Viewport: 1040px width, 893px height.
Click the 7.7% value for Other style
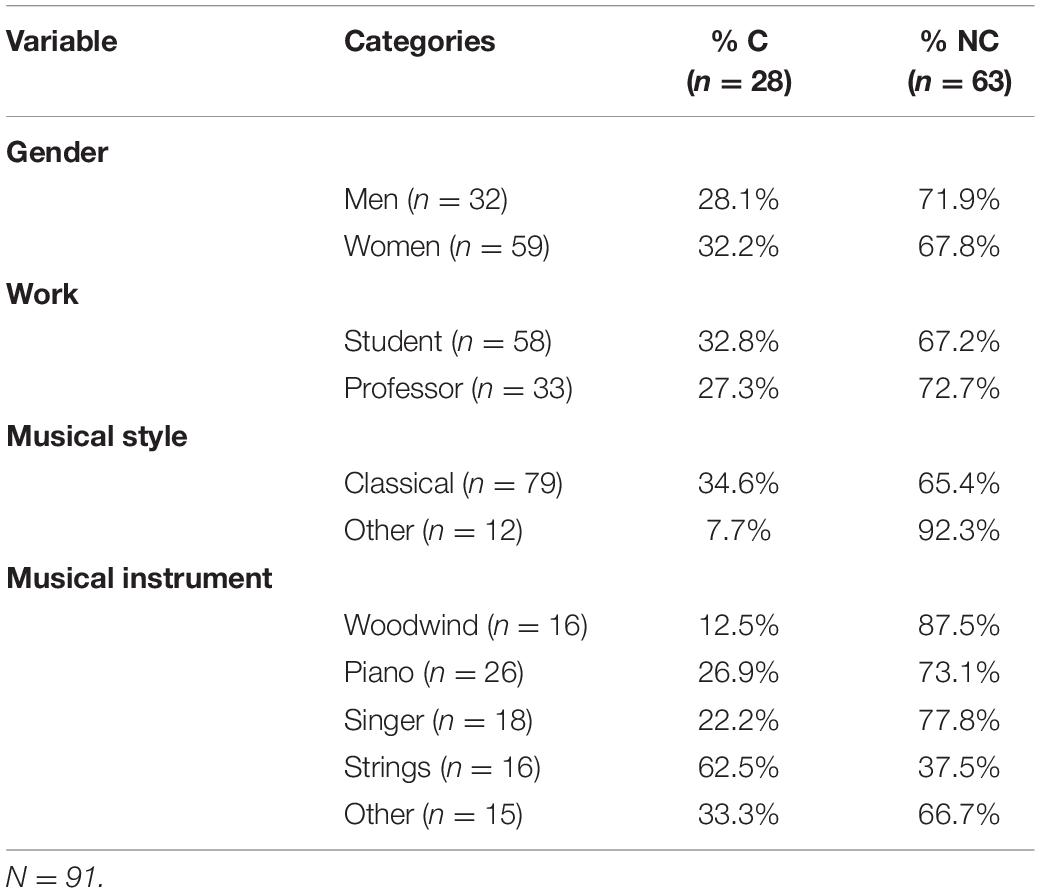click(738, 531)
